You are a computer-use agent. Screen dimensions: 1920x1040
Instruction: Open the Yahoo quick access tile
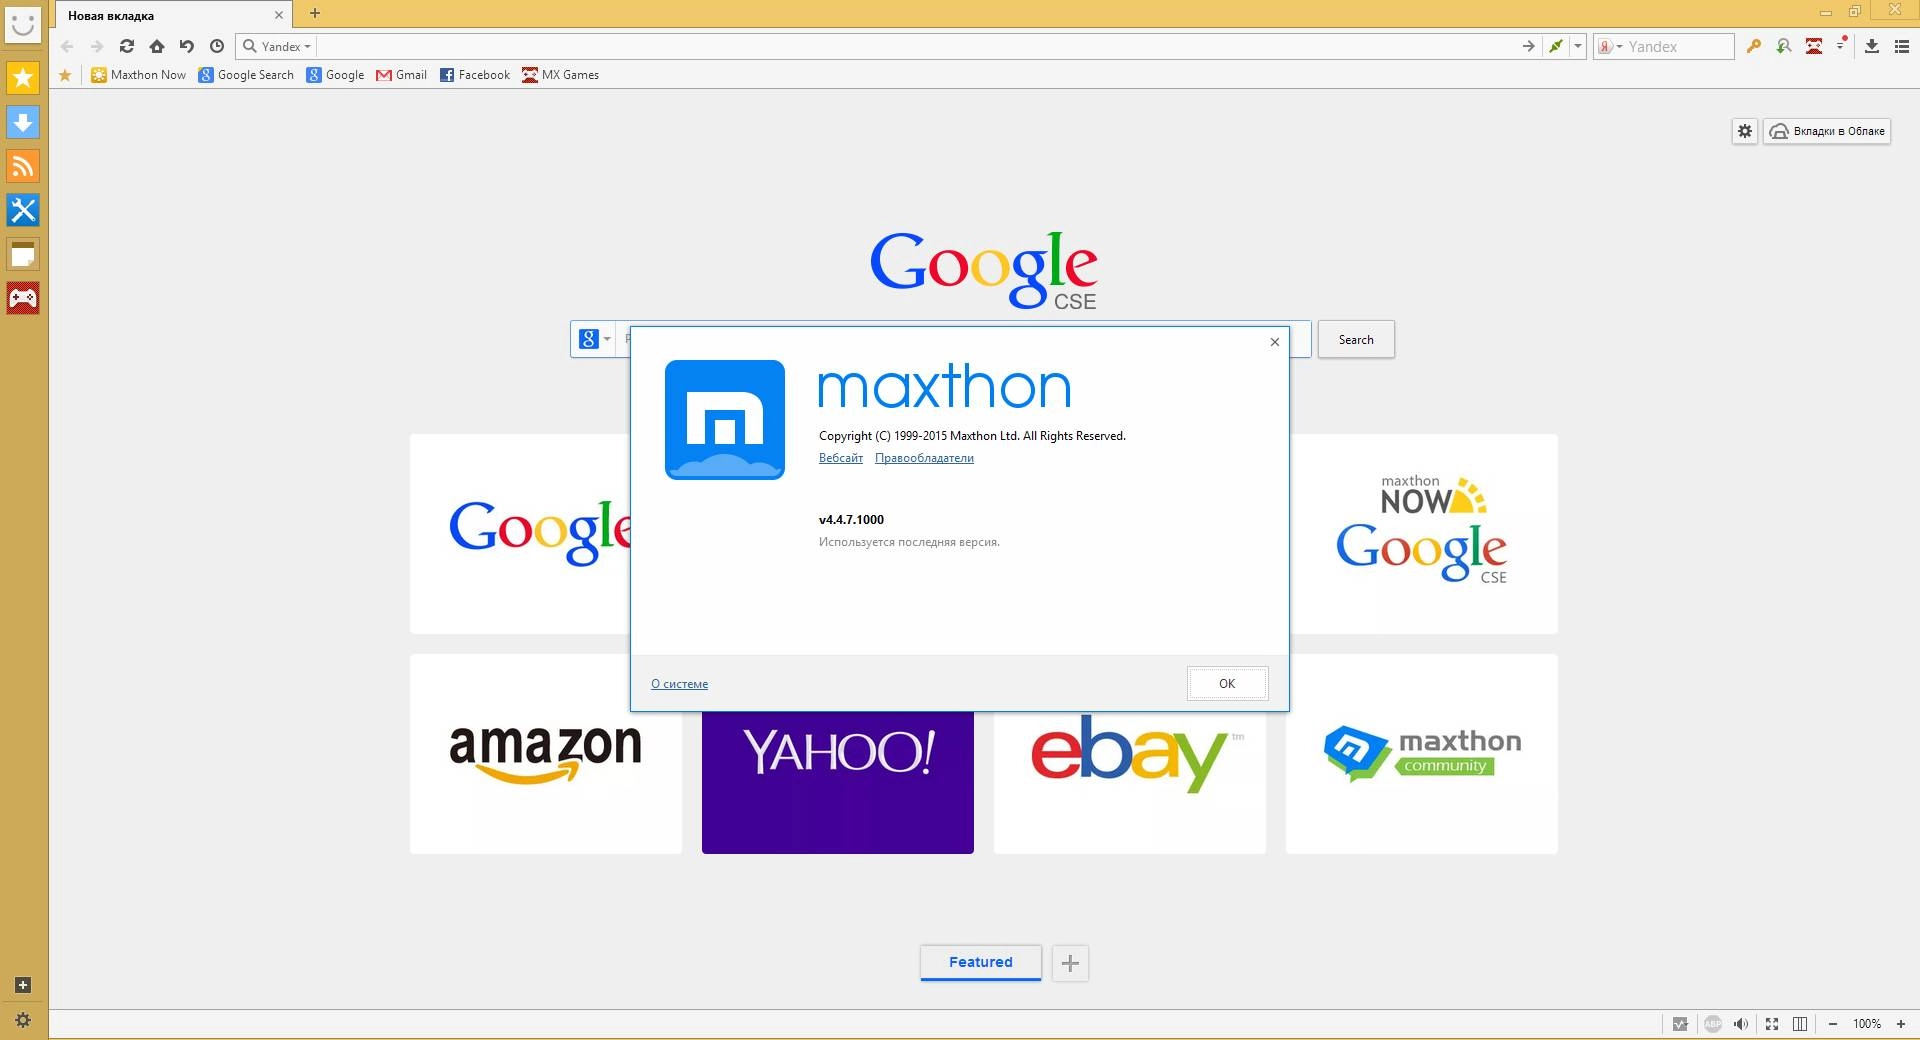coord(838,782)
